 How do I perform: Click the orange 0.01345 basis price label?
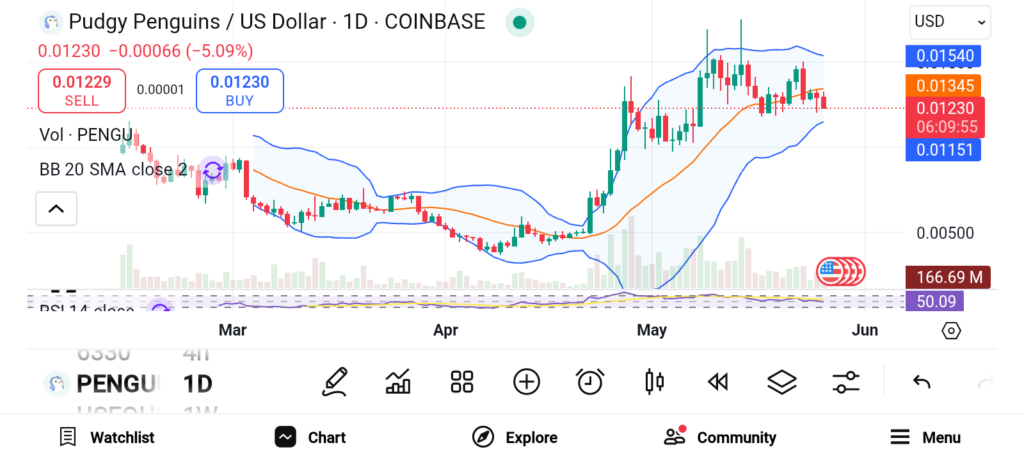[945, 86]
